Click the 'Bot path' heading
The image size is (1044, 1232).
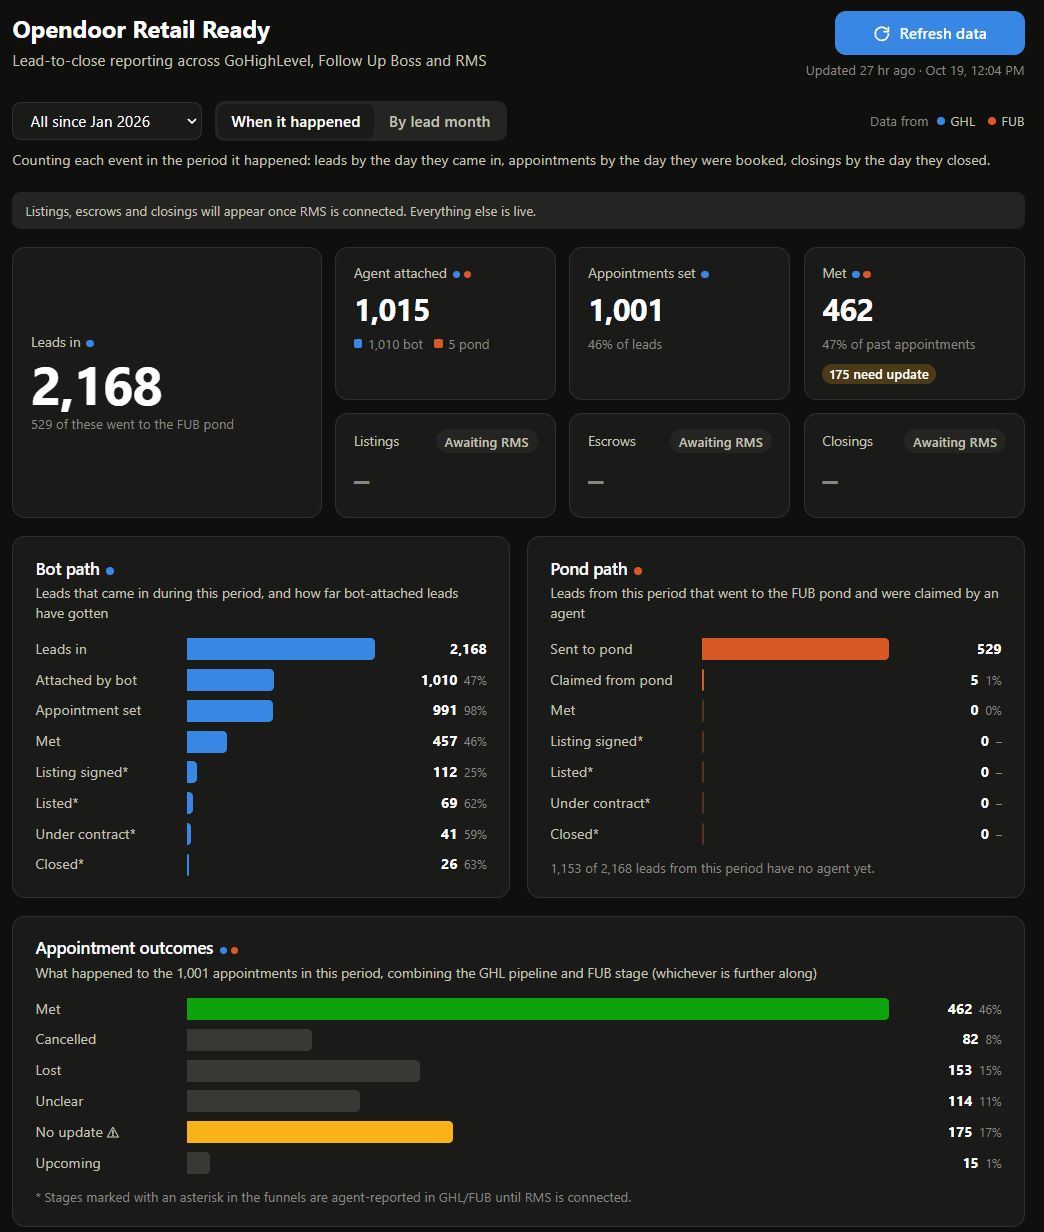click(x=67, y=569)
